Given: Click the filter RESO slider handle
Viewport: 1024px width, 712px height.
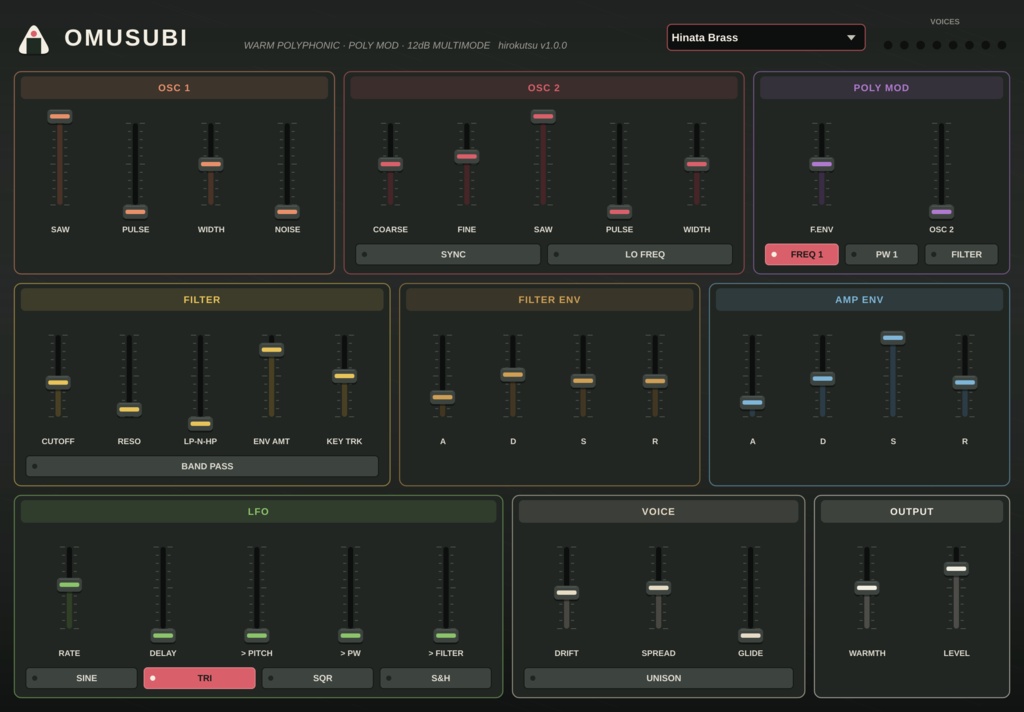Looking at the screenshot, I should pyautogui.click(x=129, y=410).
